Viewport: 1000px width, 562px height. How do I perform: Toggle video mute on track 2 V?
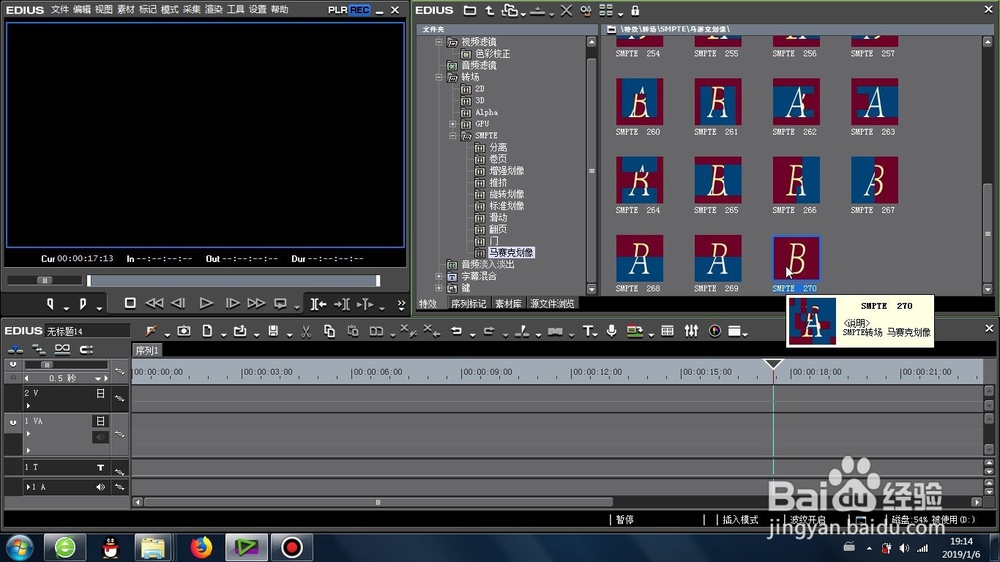point(100,394)
